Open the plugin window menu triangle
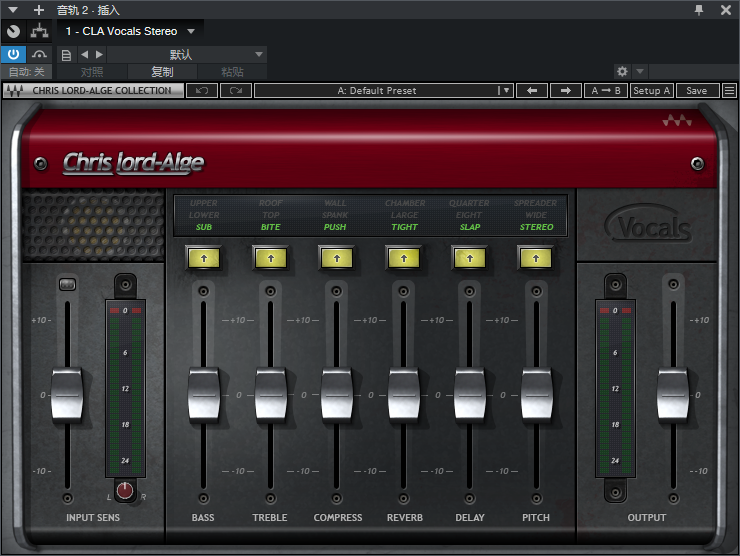 tap(13, 9)
